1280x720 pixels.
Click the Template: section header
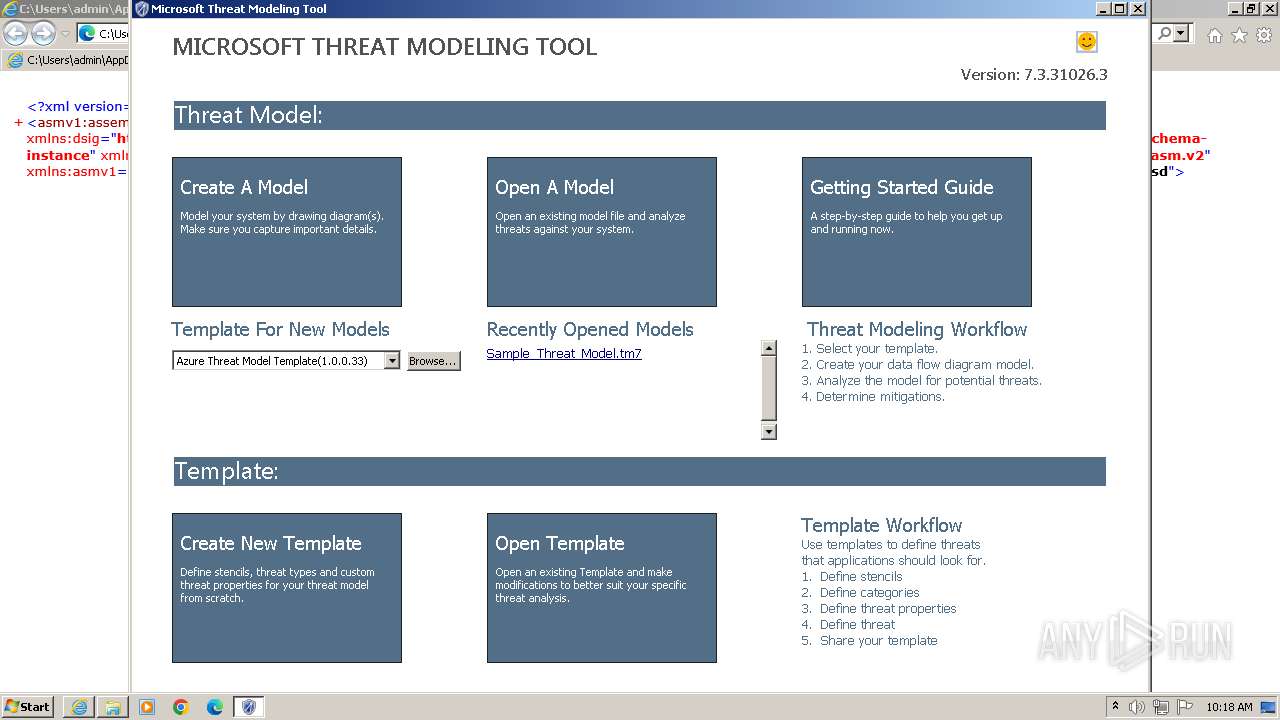640,471
